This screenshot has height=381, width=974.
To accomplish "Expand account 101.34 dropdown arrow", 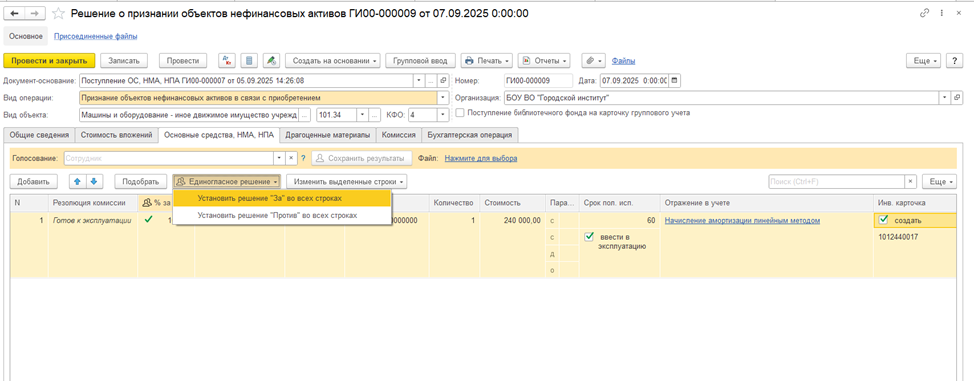I will pyautogui.click(x=363, y=115).
